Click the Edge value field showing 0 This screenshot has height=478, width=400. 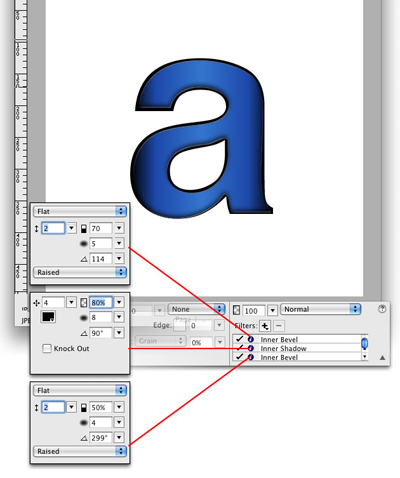pos(201,326)
